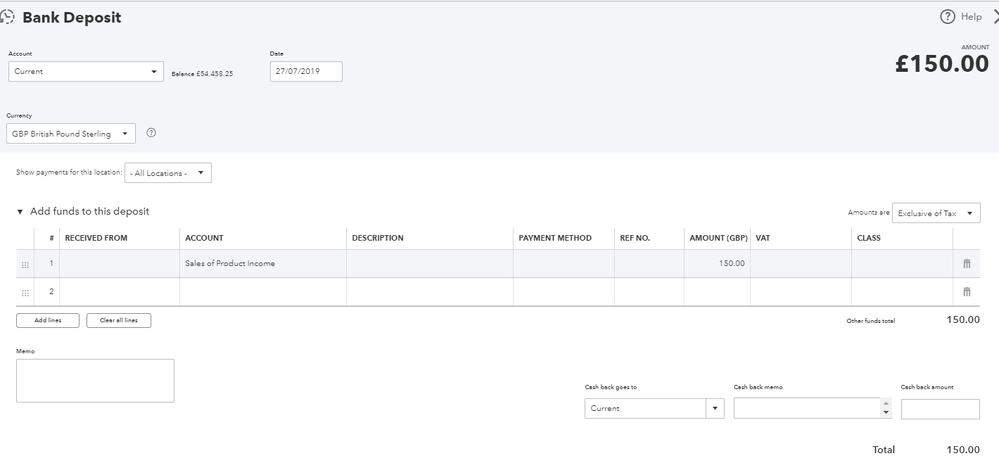Delete line 1 with trash icon
The image size is (999, 468).
click(966, 263)
